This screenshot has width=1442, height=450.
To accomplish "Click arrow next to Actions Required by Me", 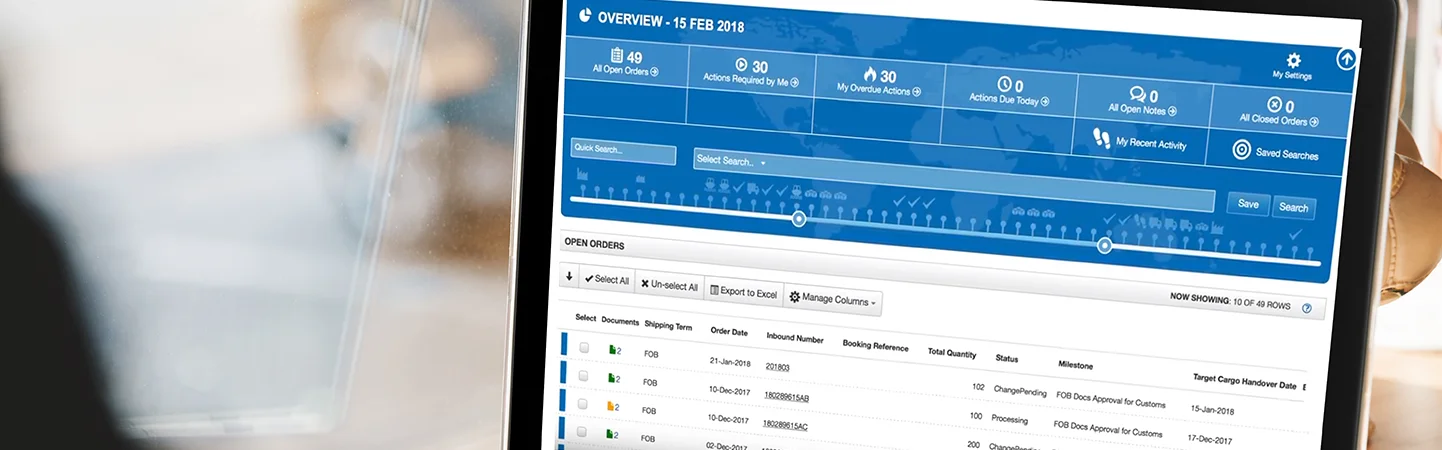I will pos(795,82).
